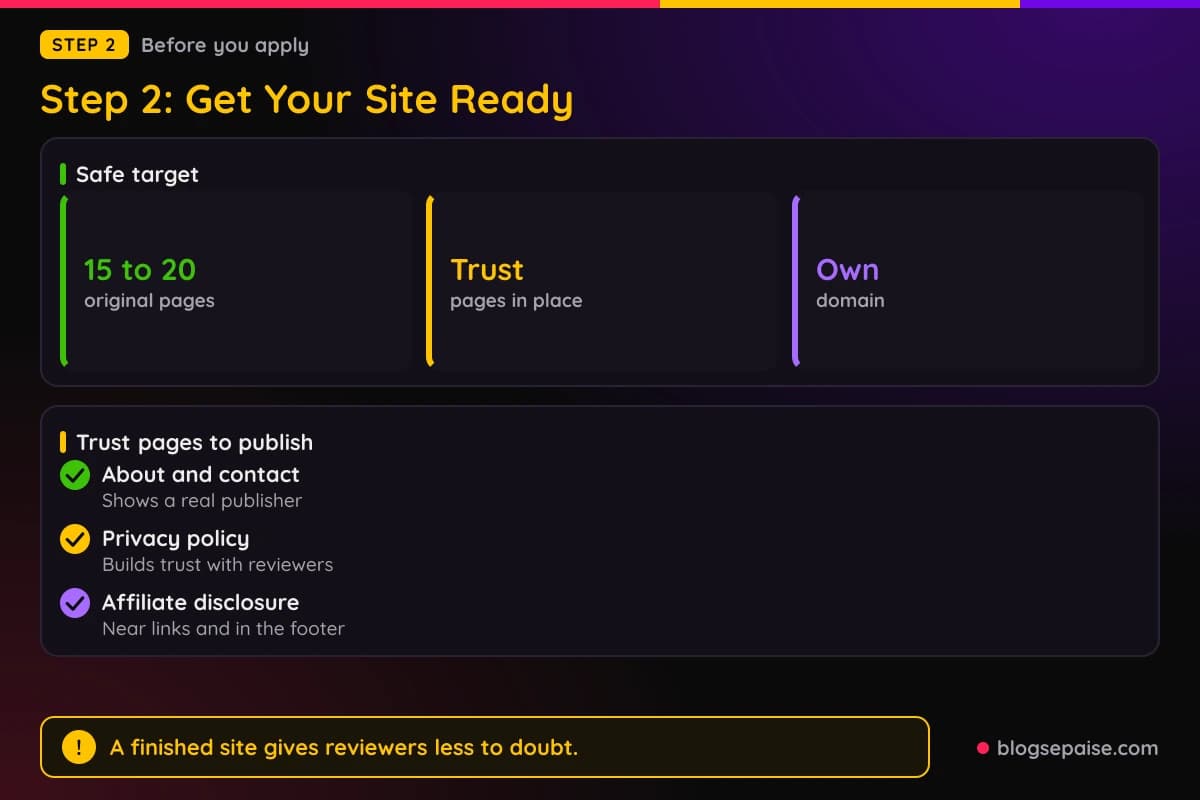This screenshot has width=1200, height=800.
Task: Click the red dot beside blogsepaise.com
Action: pyautogui.click(x=982, y=748)
